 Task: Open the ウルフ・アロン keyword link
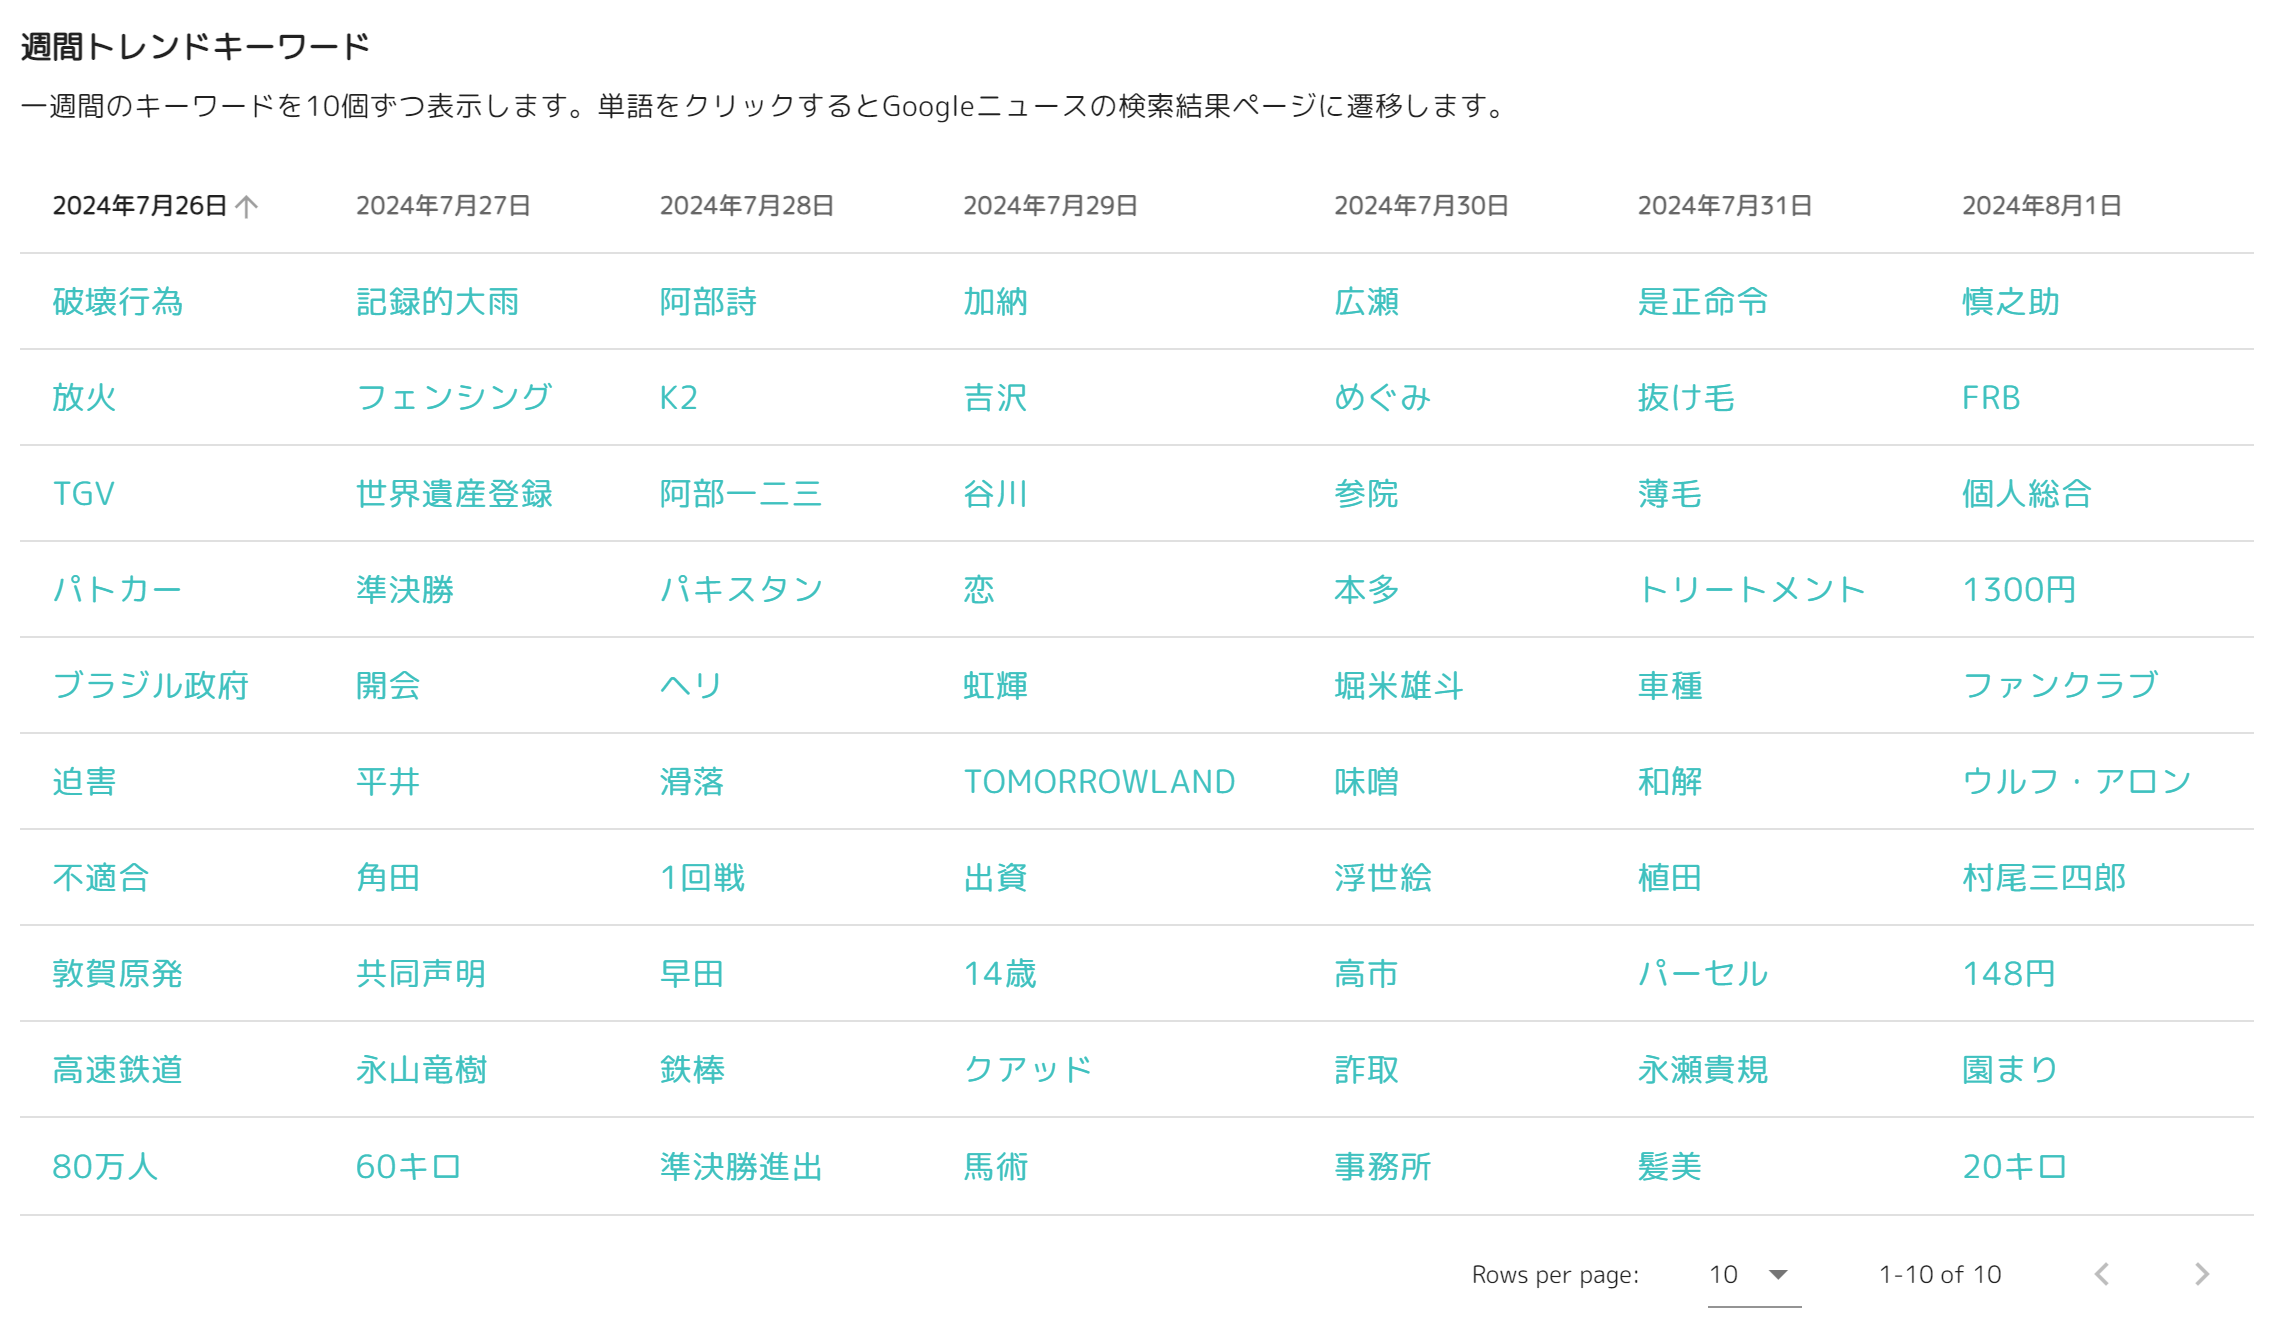(2077, 782)
